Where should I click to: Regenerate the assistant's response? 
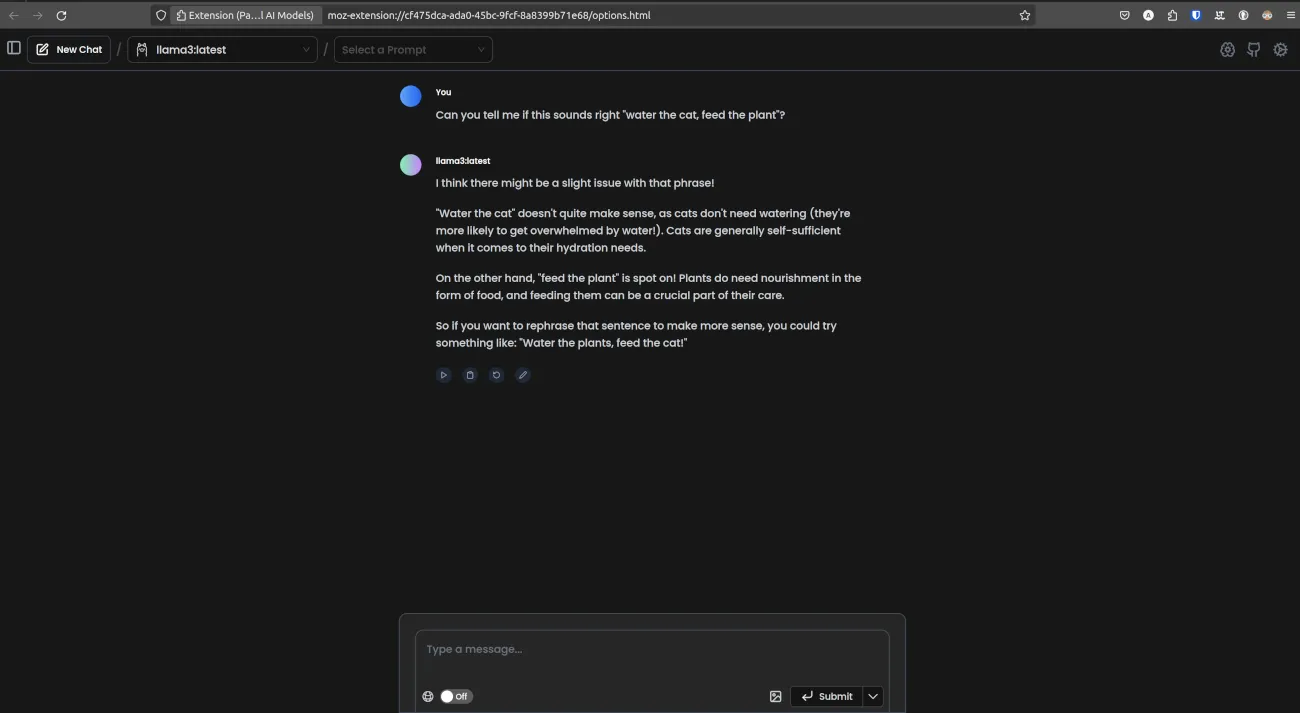(496, 374)
